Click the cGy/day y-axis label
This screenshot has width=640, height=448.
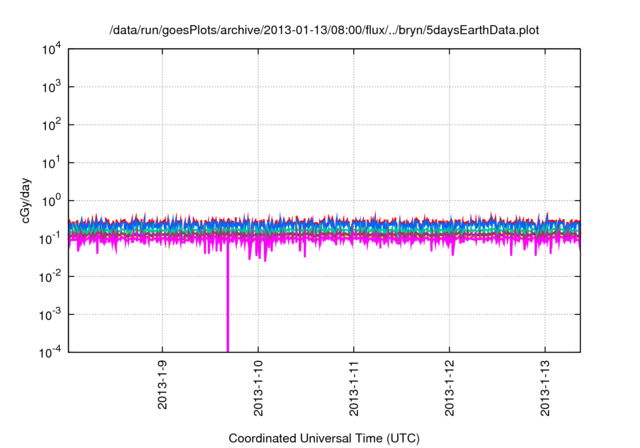[x=25, y=200]
